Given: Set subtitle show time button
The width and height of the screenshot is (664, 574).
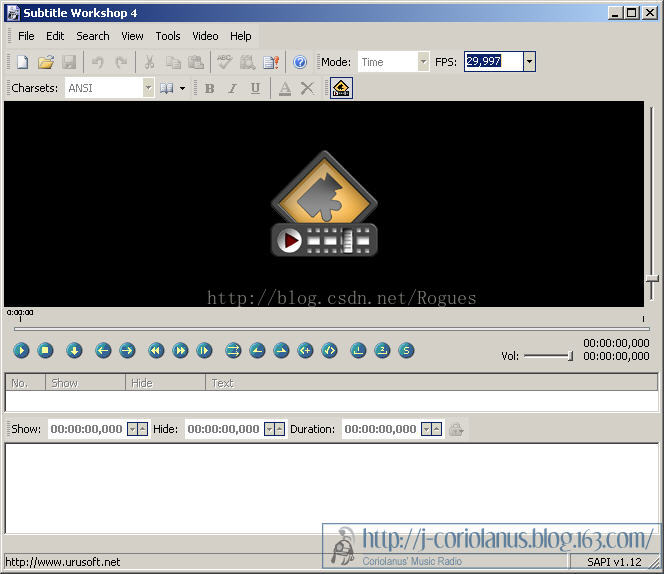Looking at the screenshot, I should 257,350.
